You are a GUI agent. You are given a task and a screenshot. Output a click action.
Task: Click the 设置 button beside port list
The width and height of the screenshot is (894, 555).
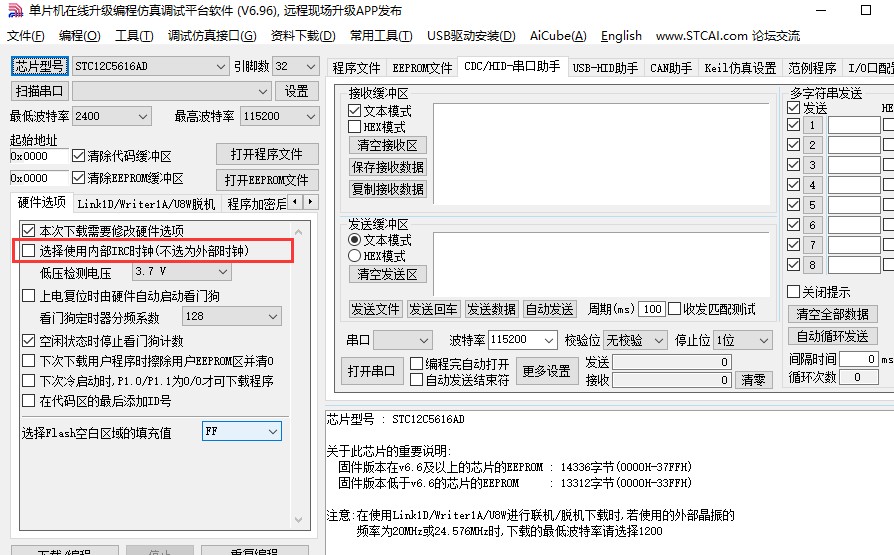tap(296, 91)
